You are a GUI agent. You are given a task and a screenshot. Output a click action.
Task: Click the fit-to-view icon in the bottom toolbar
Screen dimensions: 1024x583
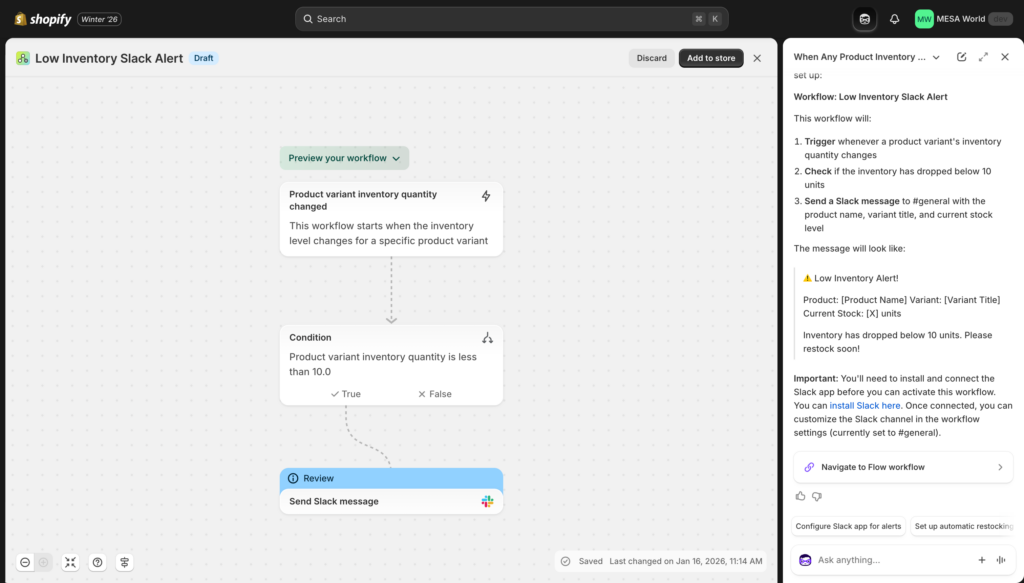click(x=70, y=562)
